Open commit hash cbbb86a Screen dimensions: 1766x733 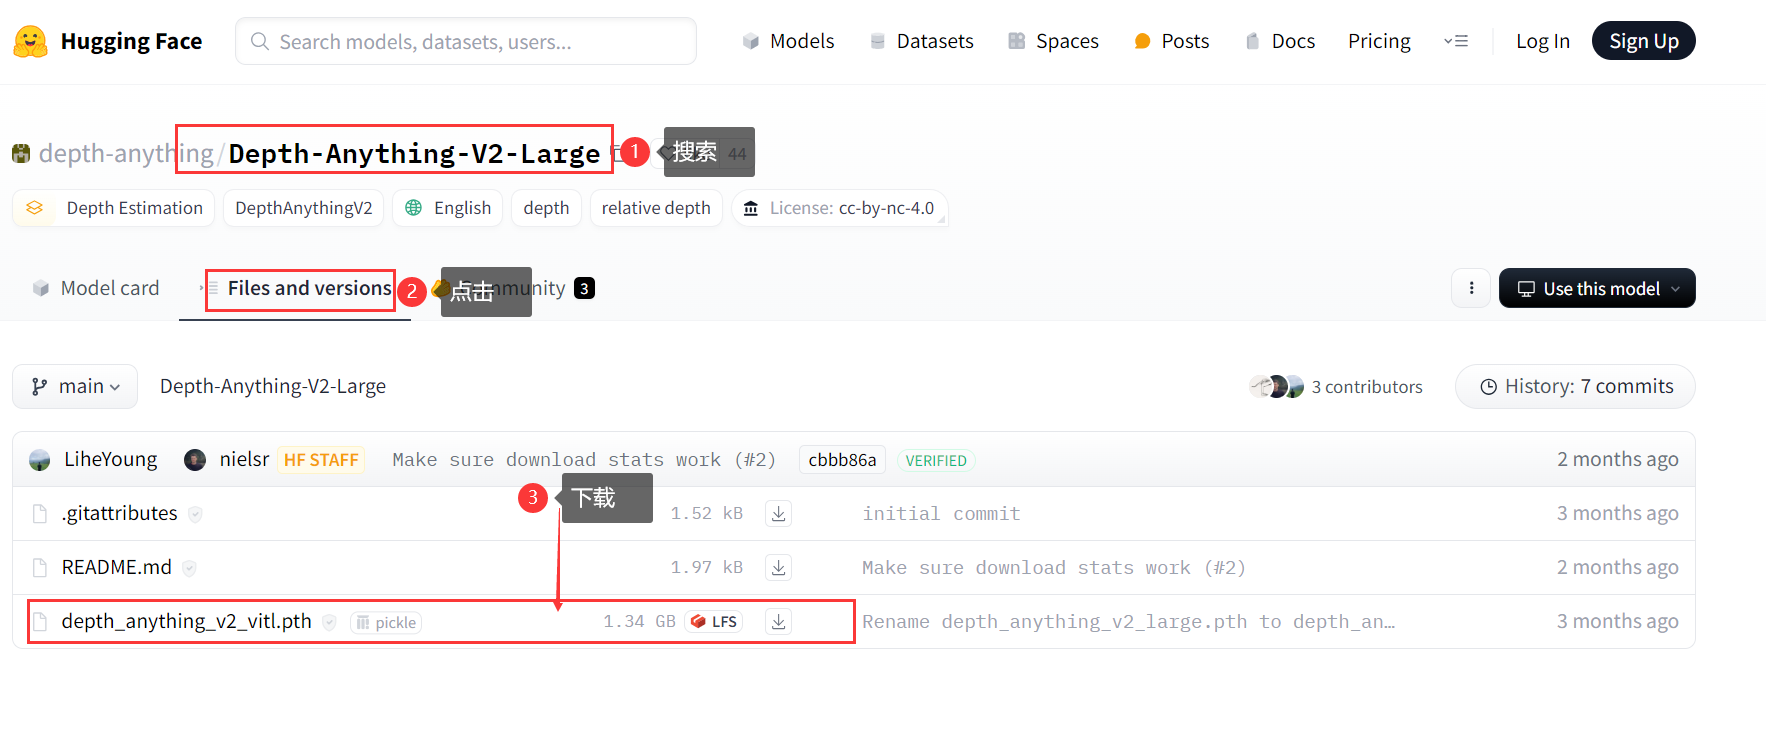coord(842,460)
